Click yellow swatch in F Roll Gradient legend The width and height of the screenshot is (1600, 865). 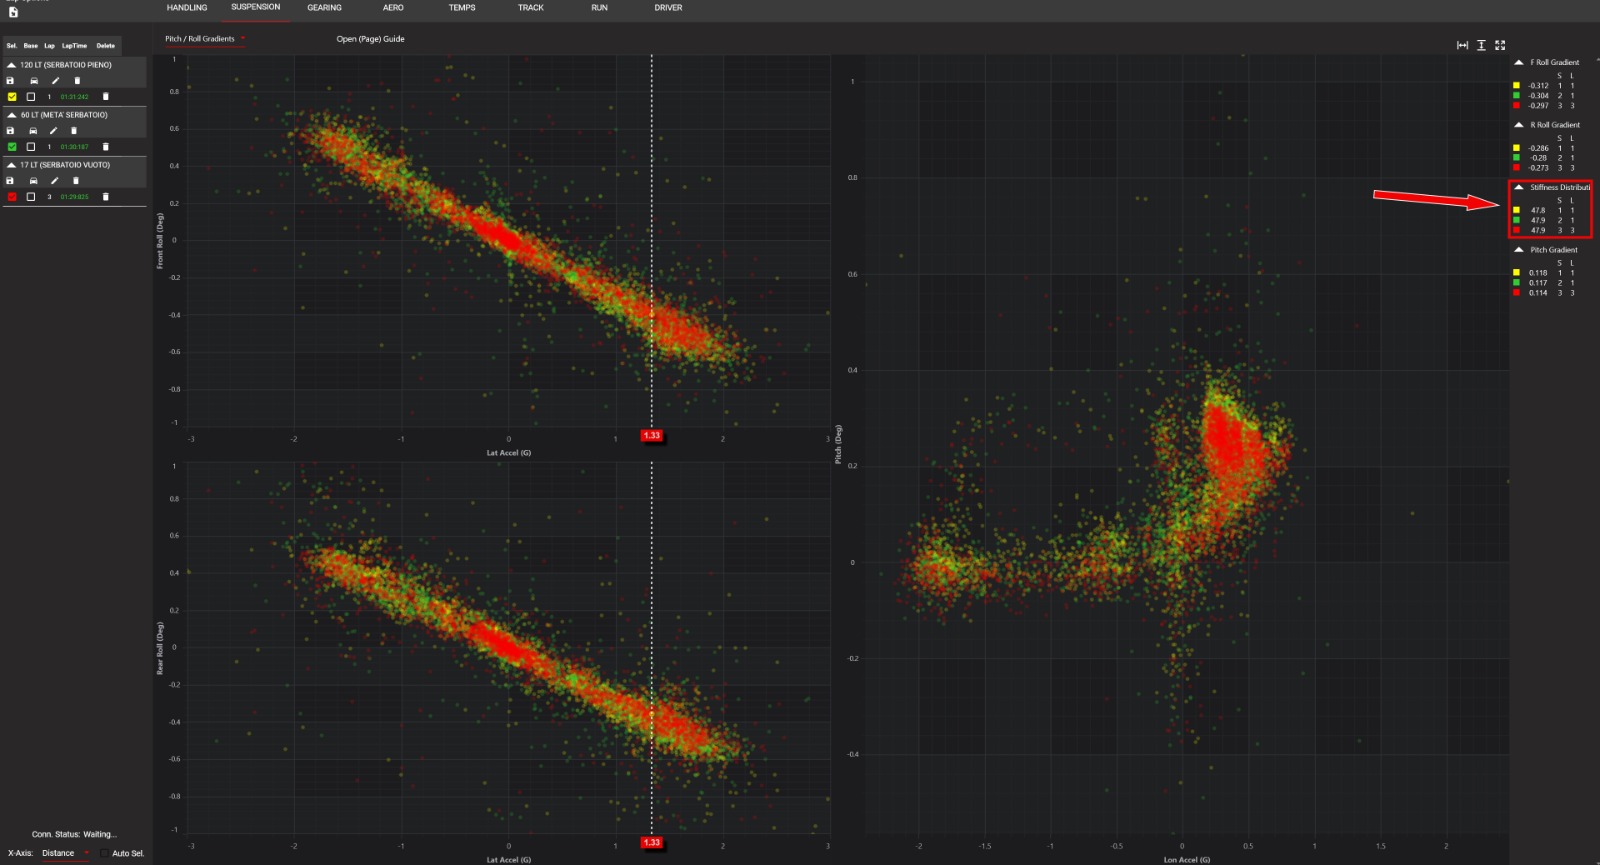(1516, 86)
